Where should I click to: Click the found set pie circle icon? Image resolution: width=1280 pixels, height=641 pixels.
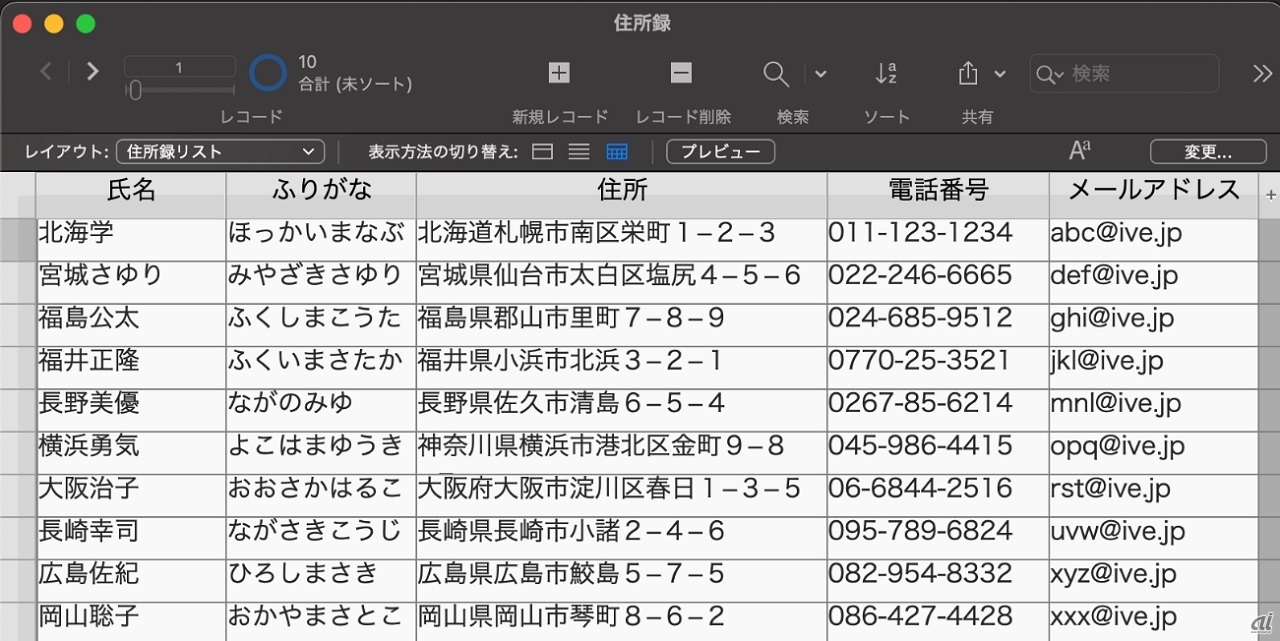(268, 73)
